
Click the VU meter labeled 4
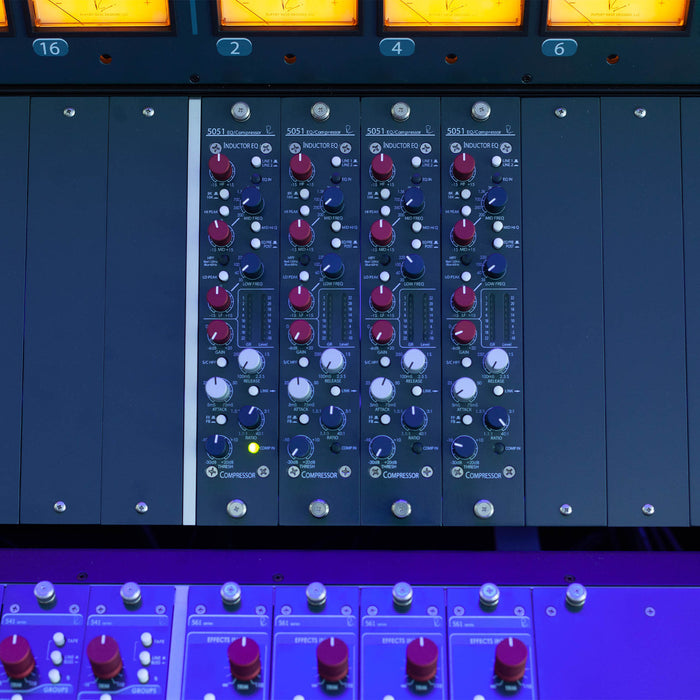452,13
